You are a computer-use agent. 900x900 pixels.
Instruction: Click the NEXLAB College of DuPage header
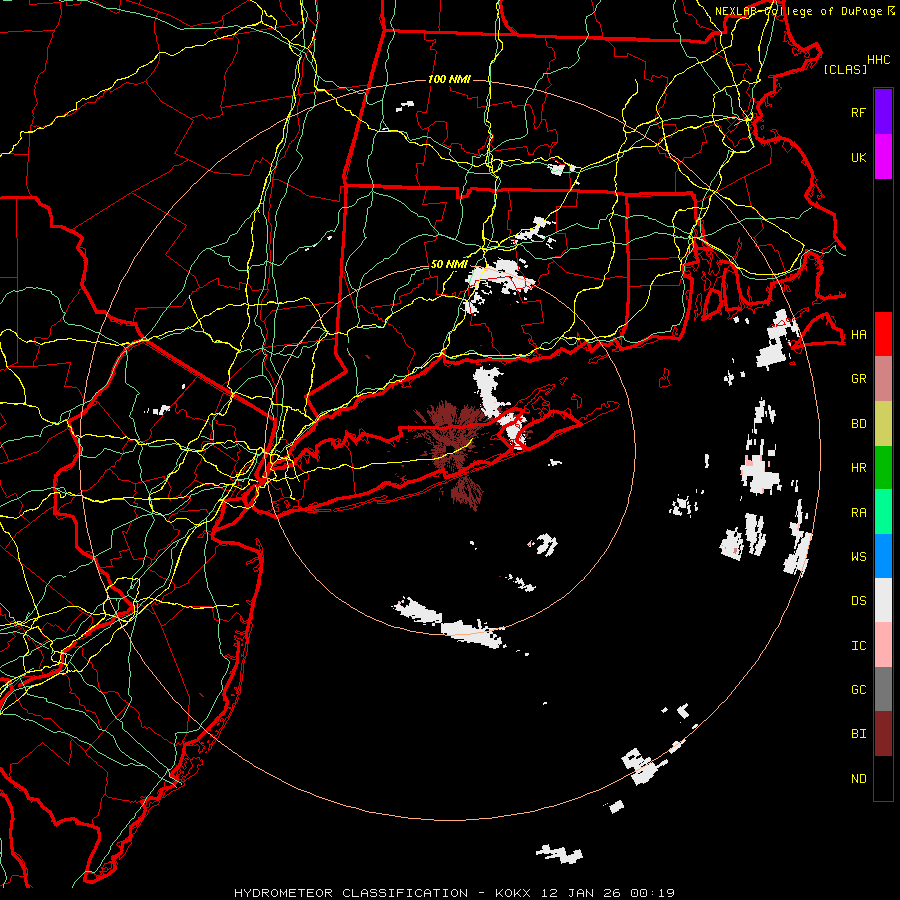(x=805, y=11)
